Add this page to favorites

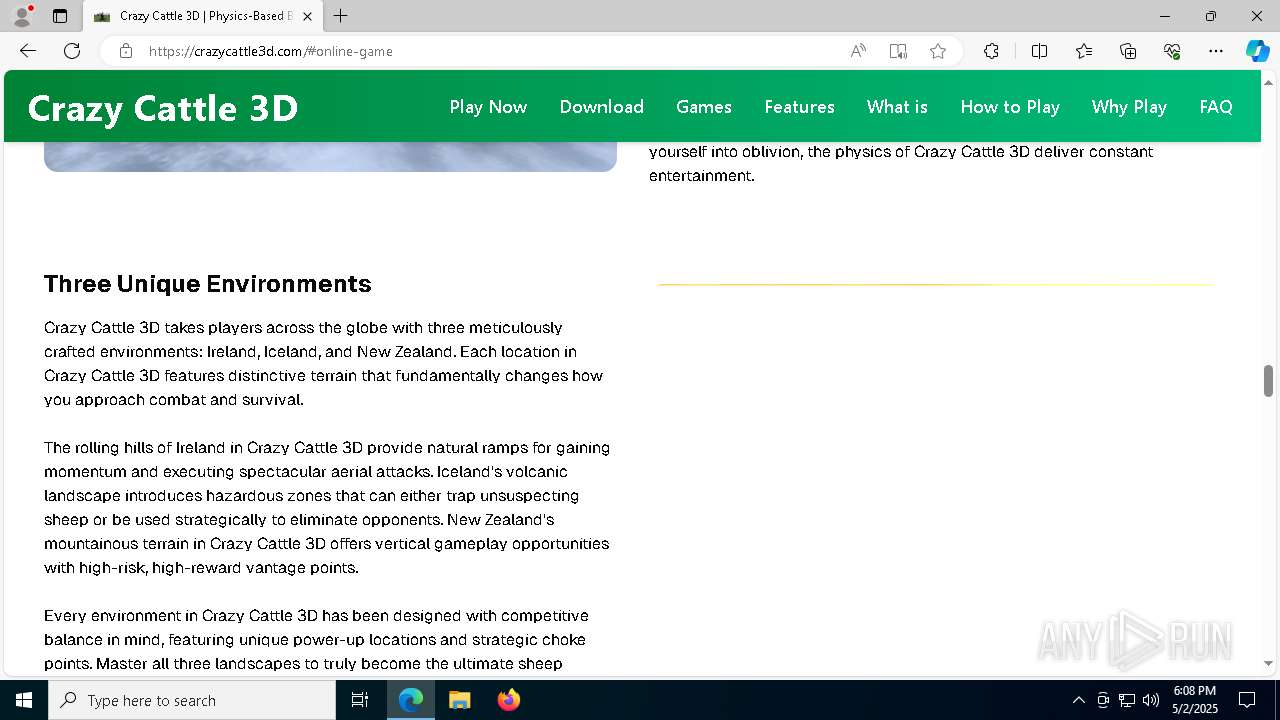938,51
